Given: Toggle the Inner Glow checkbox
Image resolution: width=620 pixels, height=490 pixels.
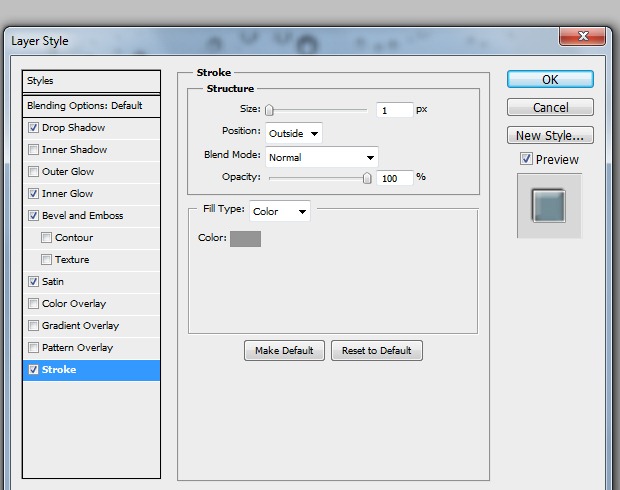Looking at the screenshot, I should [34, 193].
